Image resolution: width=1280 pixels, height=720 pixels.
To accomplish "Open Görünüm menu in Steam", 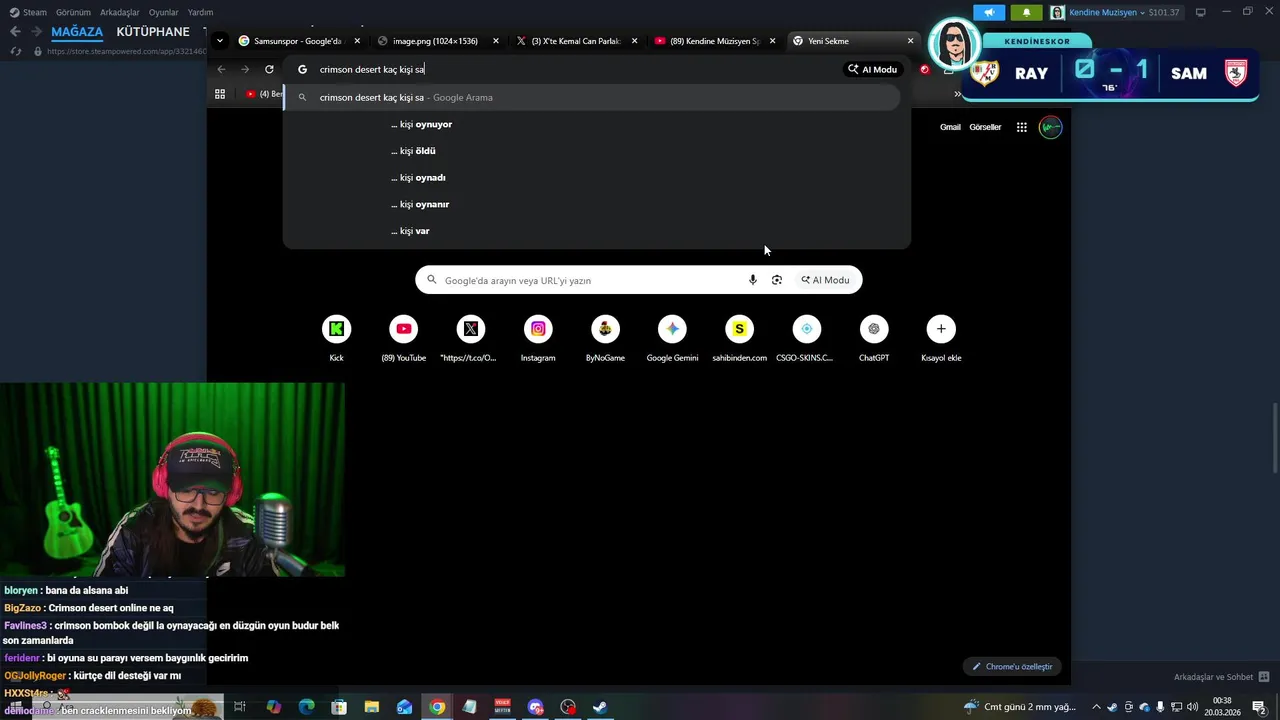I will 73,12.
